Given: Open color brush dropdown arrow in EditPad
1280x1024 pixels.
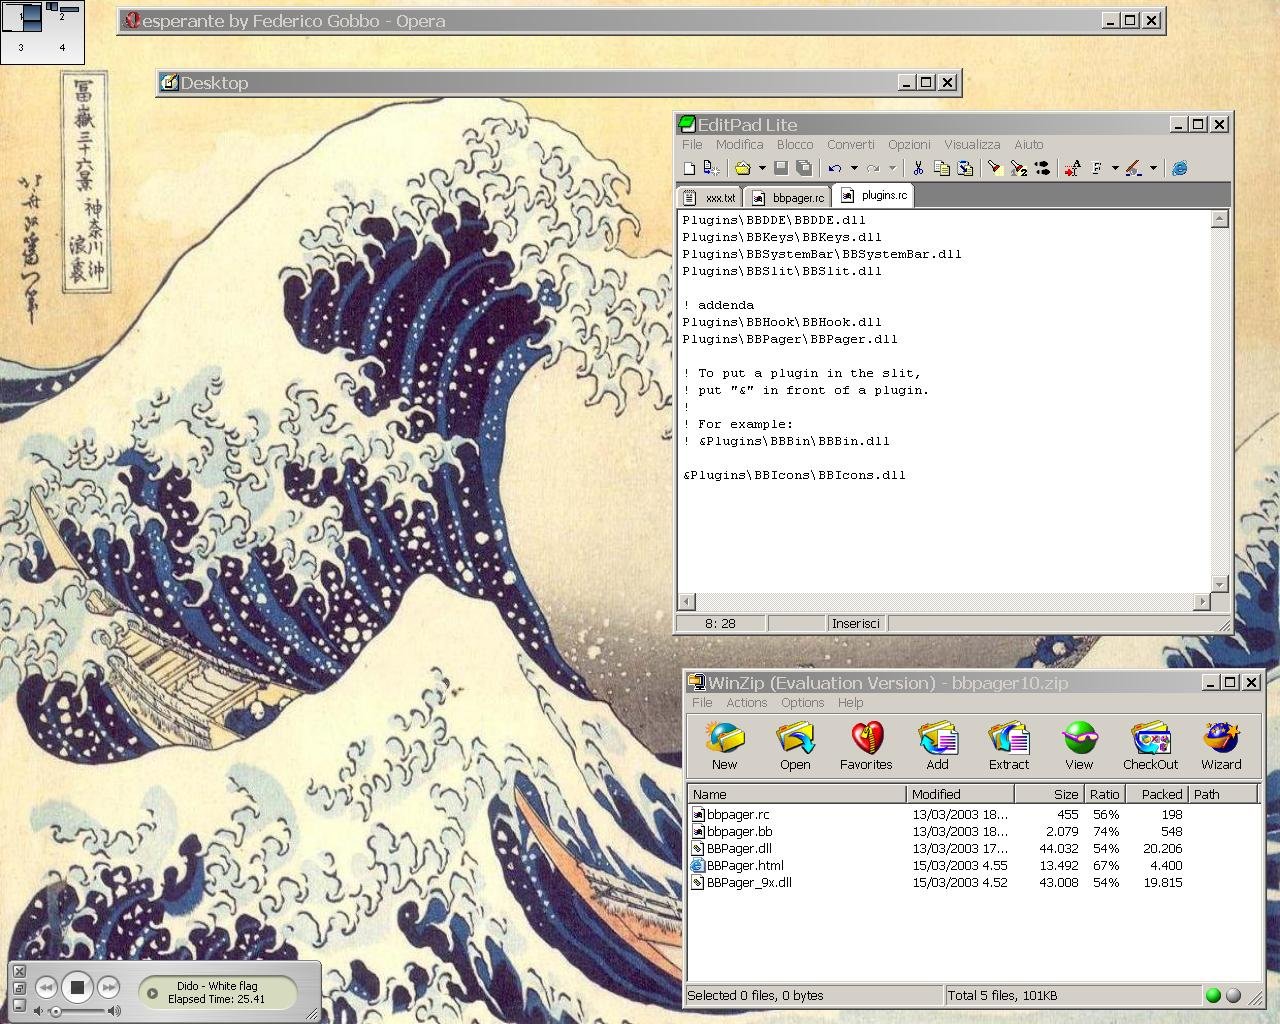Looking at the screenshot, I should (x=1153, y=169).
